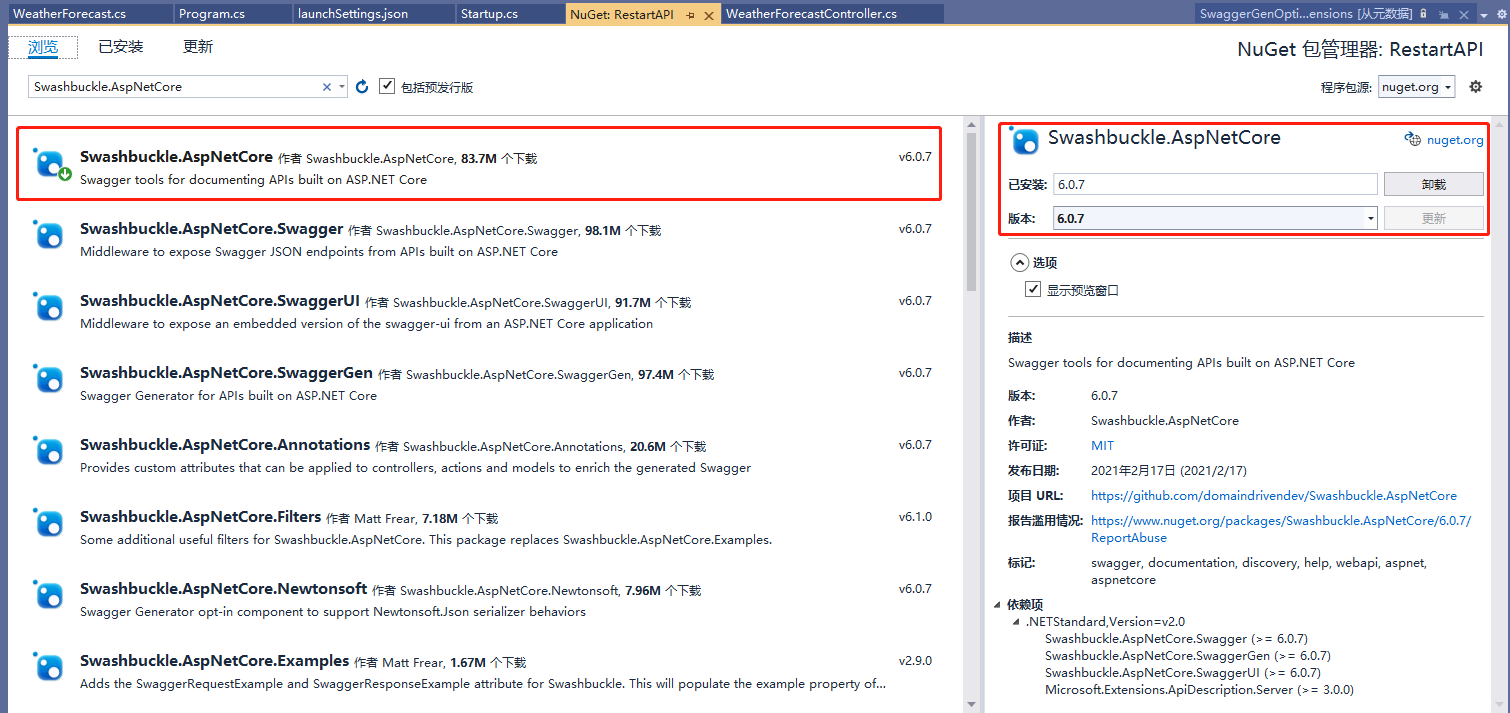
Task: Open NuGet package source settings gear
Action: (1475, 87)
